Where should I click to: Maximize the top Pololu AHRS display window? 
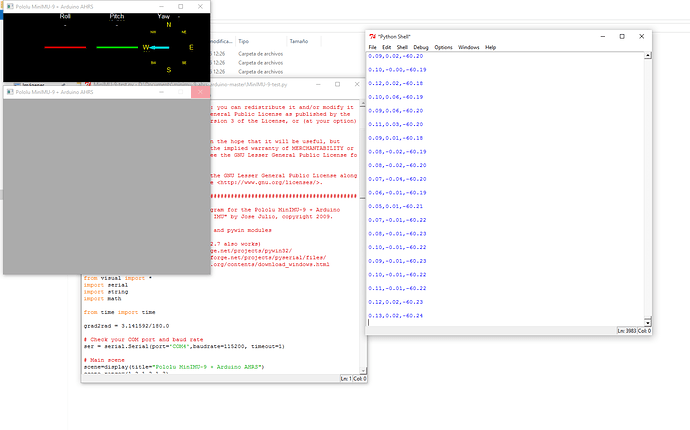(180, 5)
